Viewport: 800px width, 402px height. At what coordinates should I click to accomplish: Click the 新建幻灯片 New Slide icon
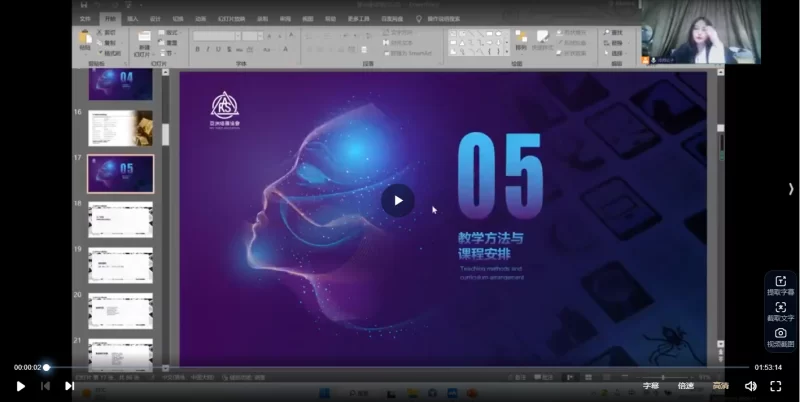click(x=144, y=37)
